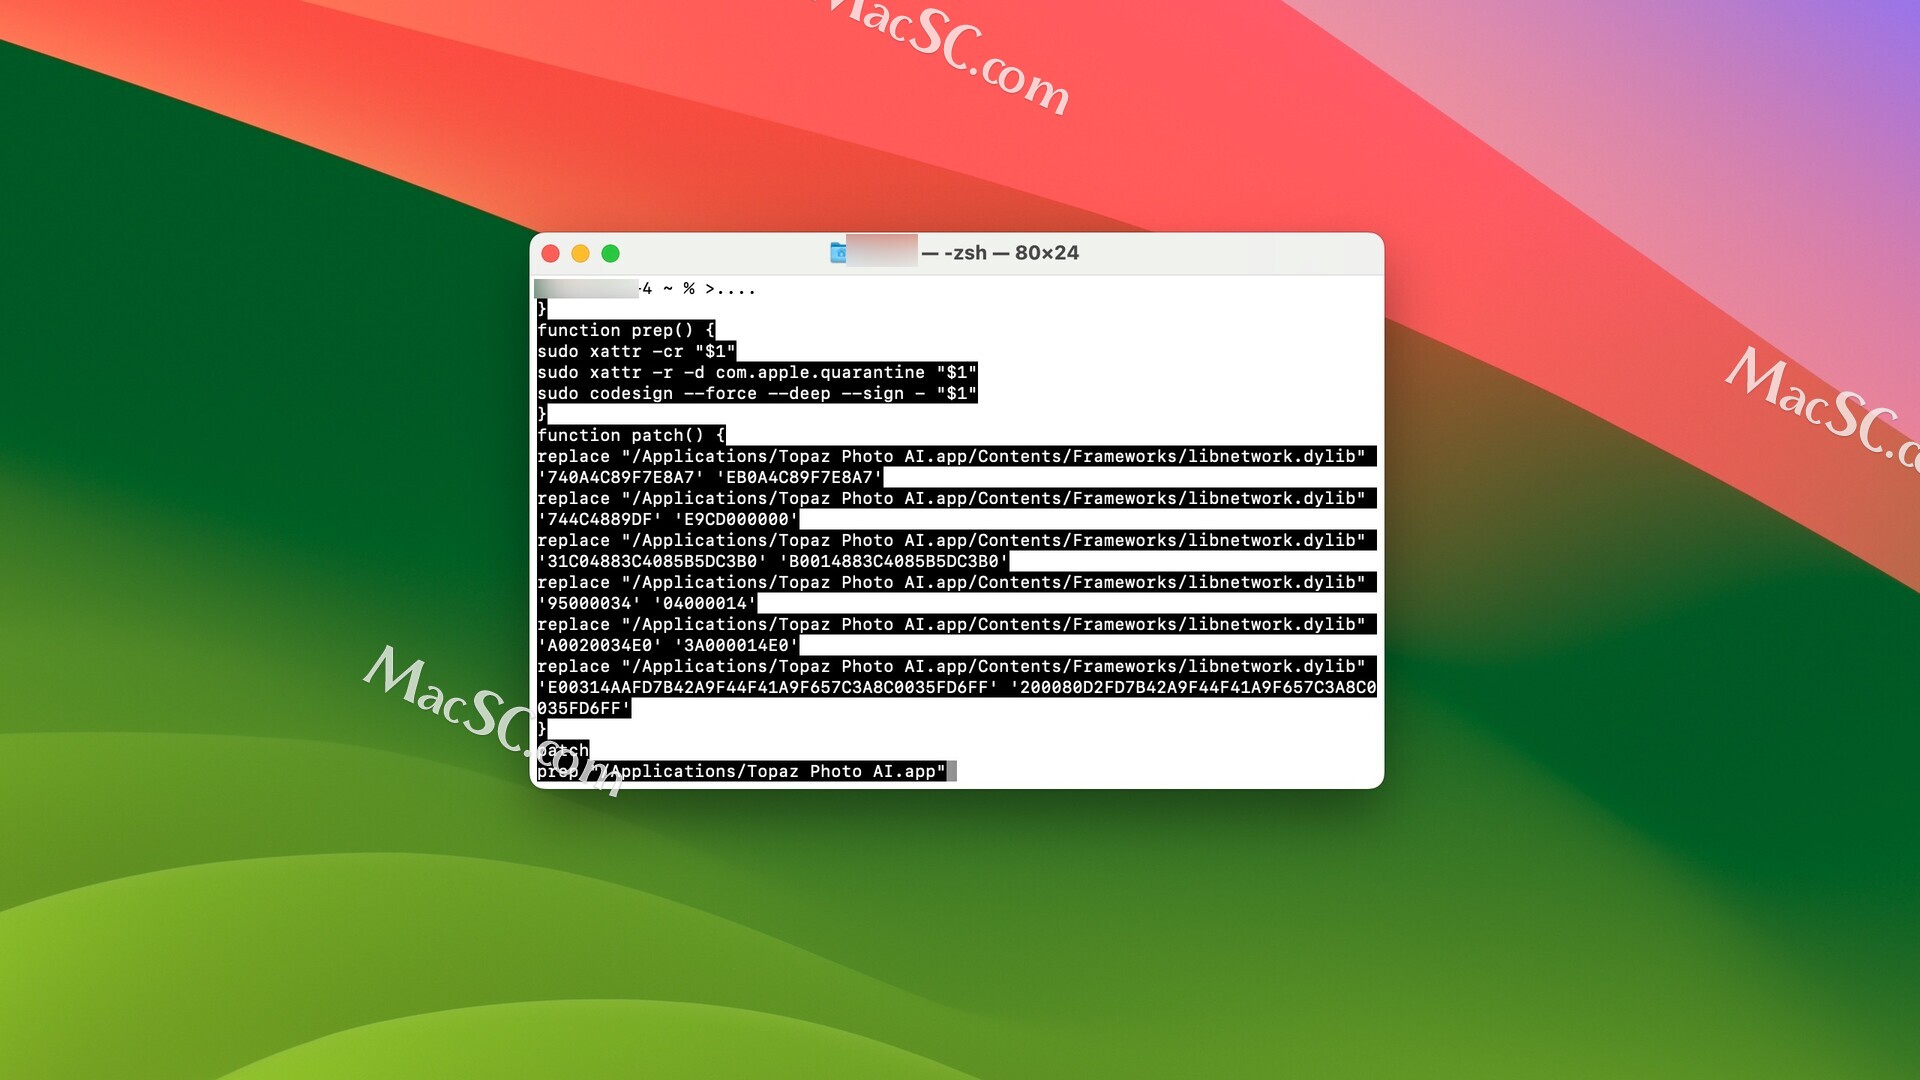The image size is (1920, 1080).
Task: Click the hex value 'A0020034E0'
Action: pyautogui.click(x=599, y=645)
